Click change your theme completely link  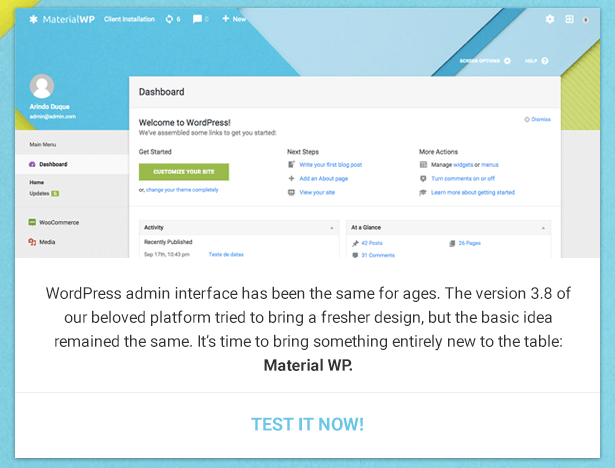tap(182, 190)
